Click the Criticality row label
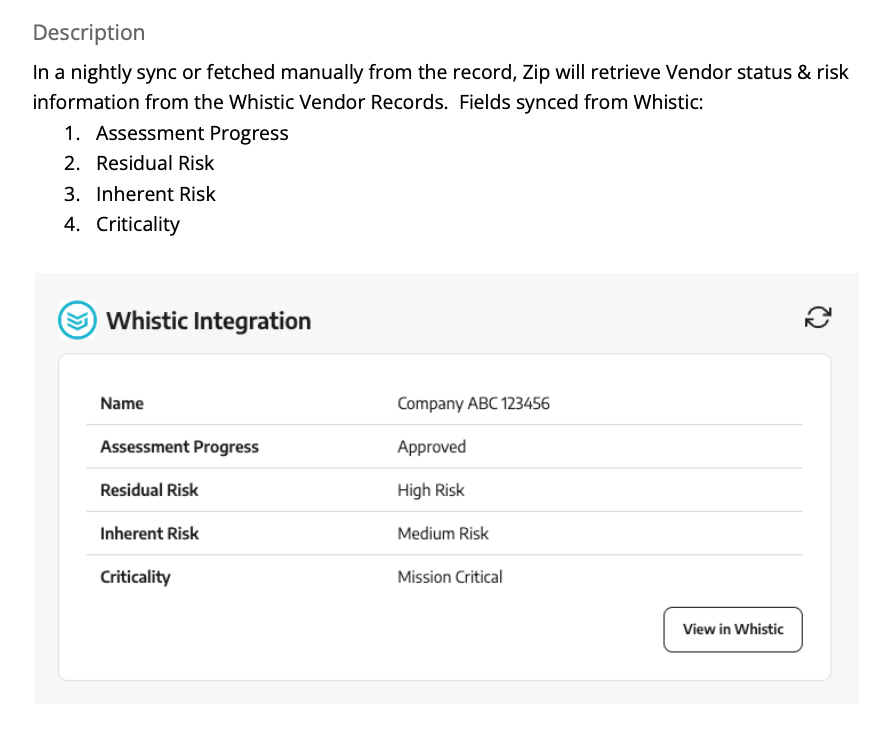Screen dimensions: 896x740 pyautogui.click(x=135, y=577)
